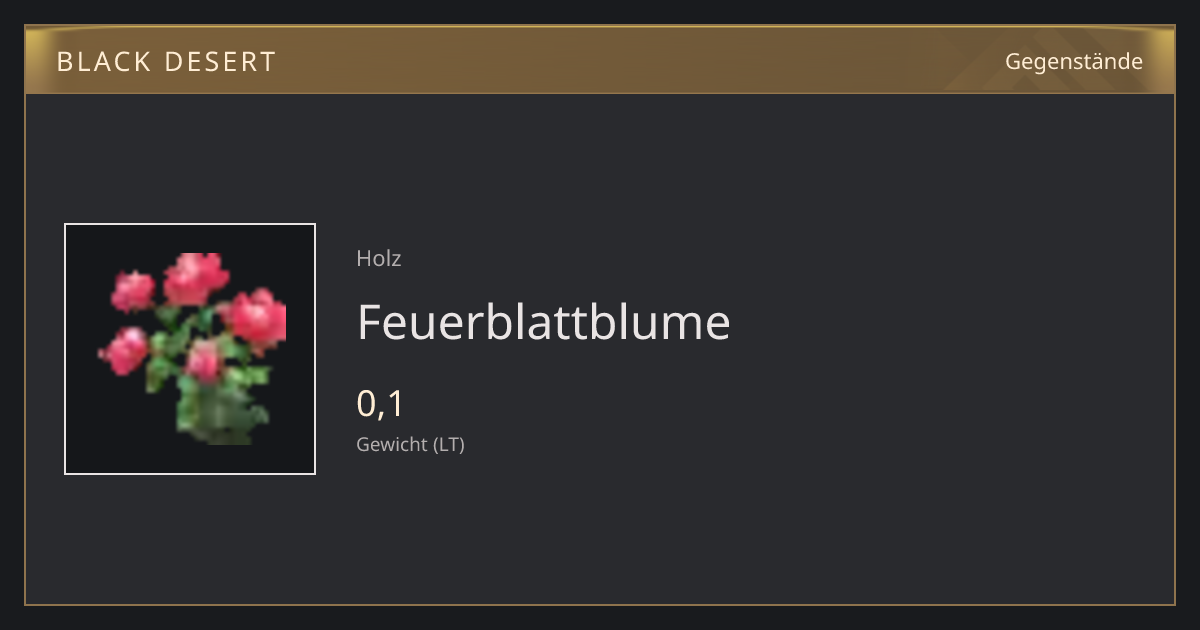Select the lower left pink blossom
Screen dimensions: 1200x630
(124, 351)
